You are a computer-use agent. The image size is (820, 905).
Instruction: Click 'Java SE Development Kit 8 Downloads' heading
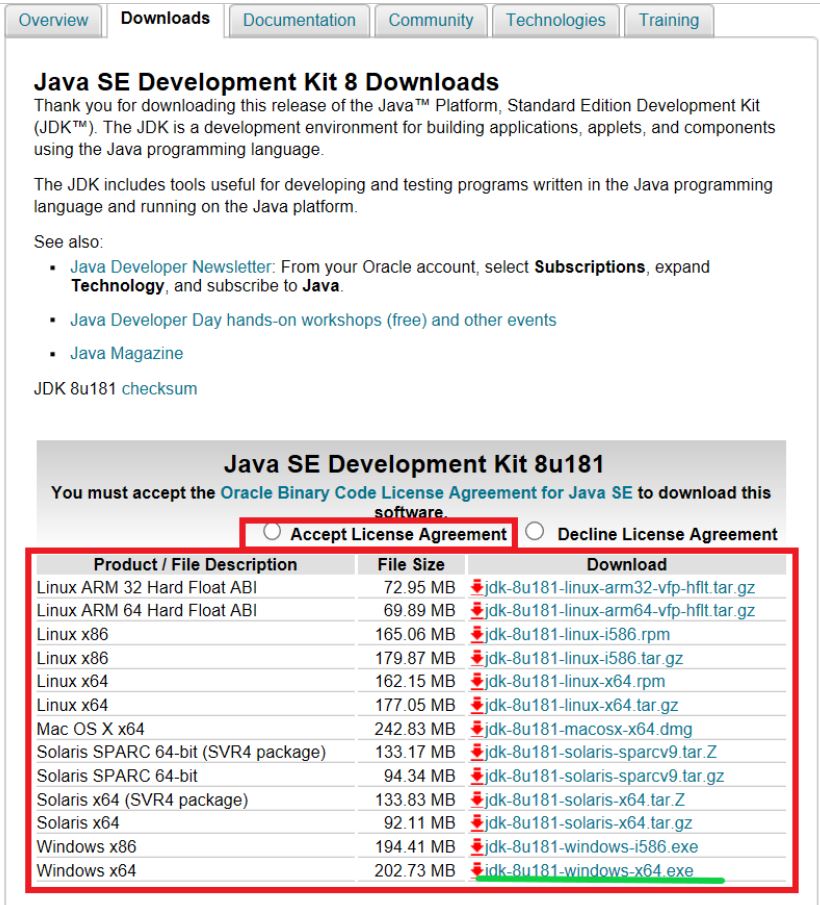(266, 82)
